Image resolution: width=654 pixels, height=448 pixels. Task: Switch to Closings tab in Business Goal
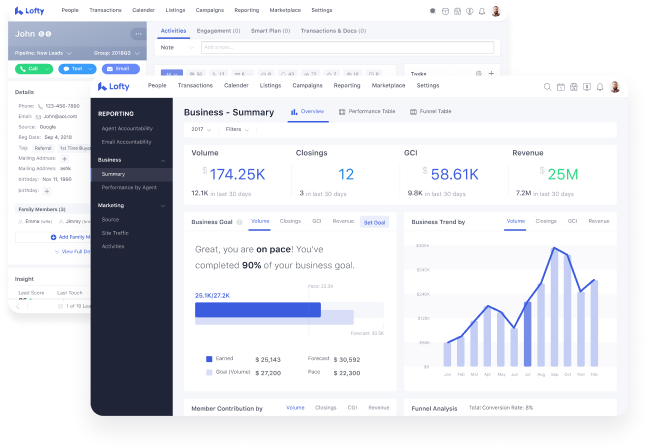[x=290, y=221]
